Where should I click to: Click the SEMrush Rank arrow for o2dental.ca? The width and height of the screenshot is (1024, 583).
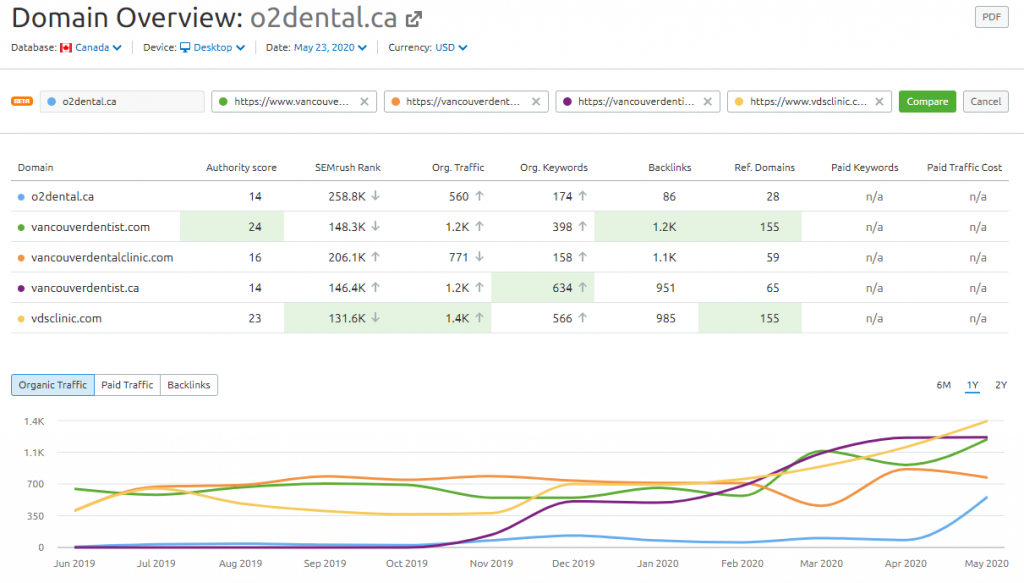[x=376, y=196]
